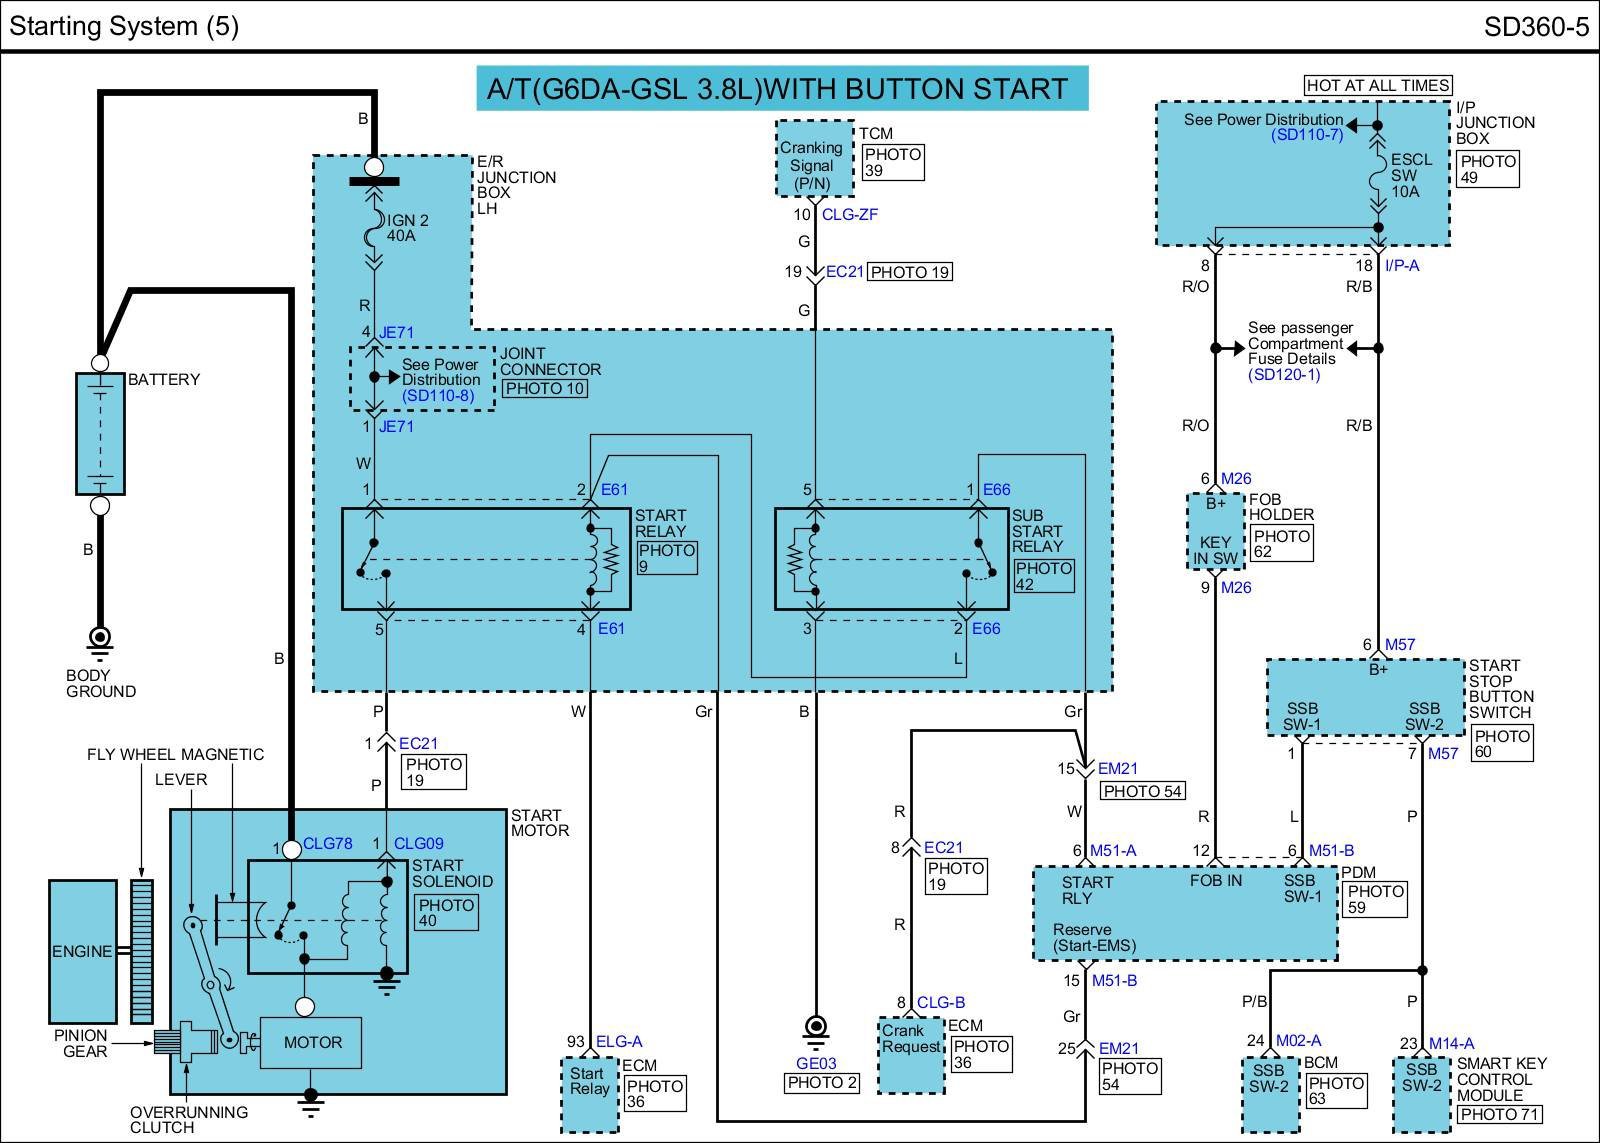
Task: Click PHOTO 10 beside the joint connector
Action: tap(544, 389)
